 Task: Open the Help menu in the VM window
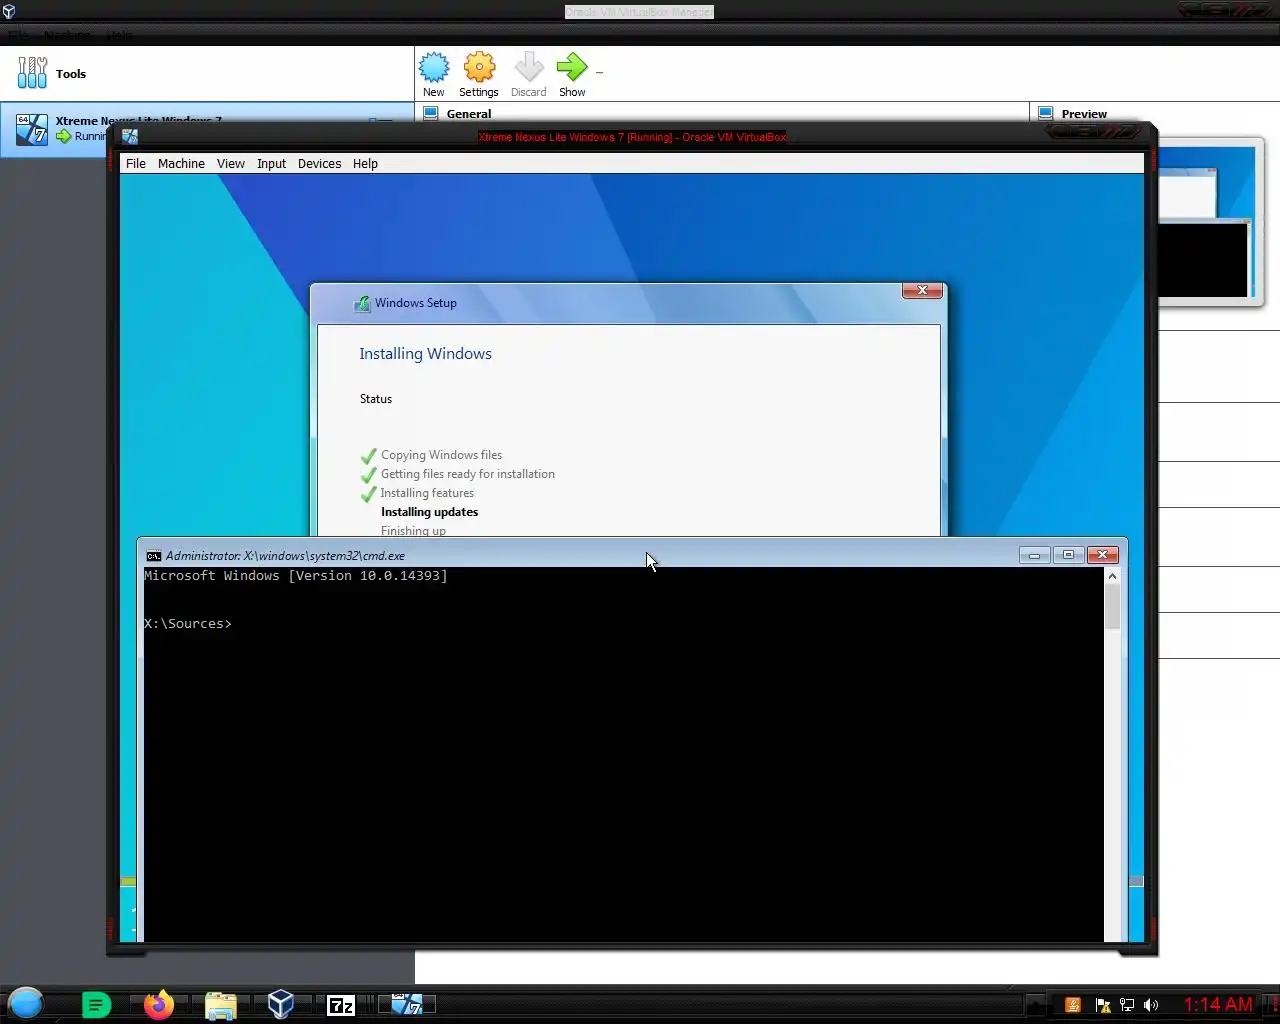coord(365,163)
